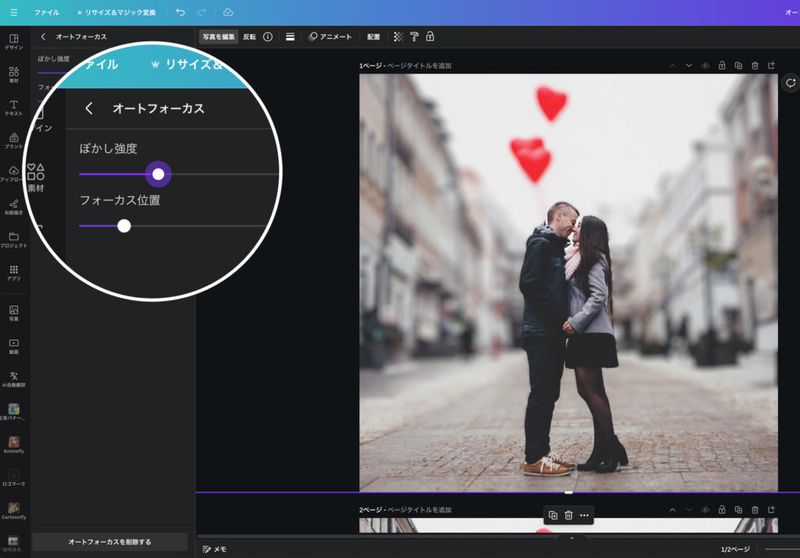The image size is (800, 558).
Task: Click the rotate refresh icon beside canvas
Action: click(790, 83)
